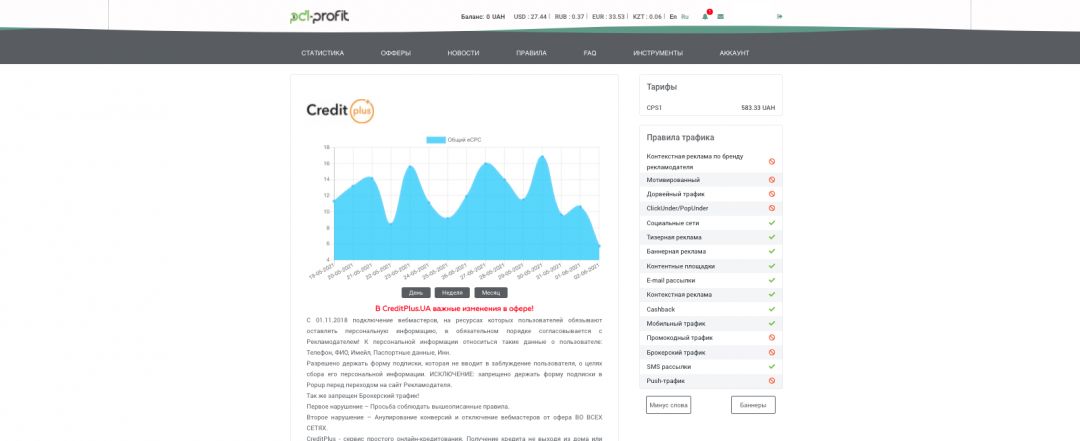The height and width of the screenshot is (441, 1080).
Task: Click prohibited icon for ClickUnder/PopUnder
Action: 771,208
